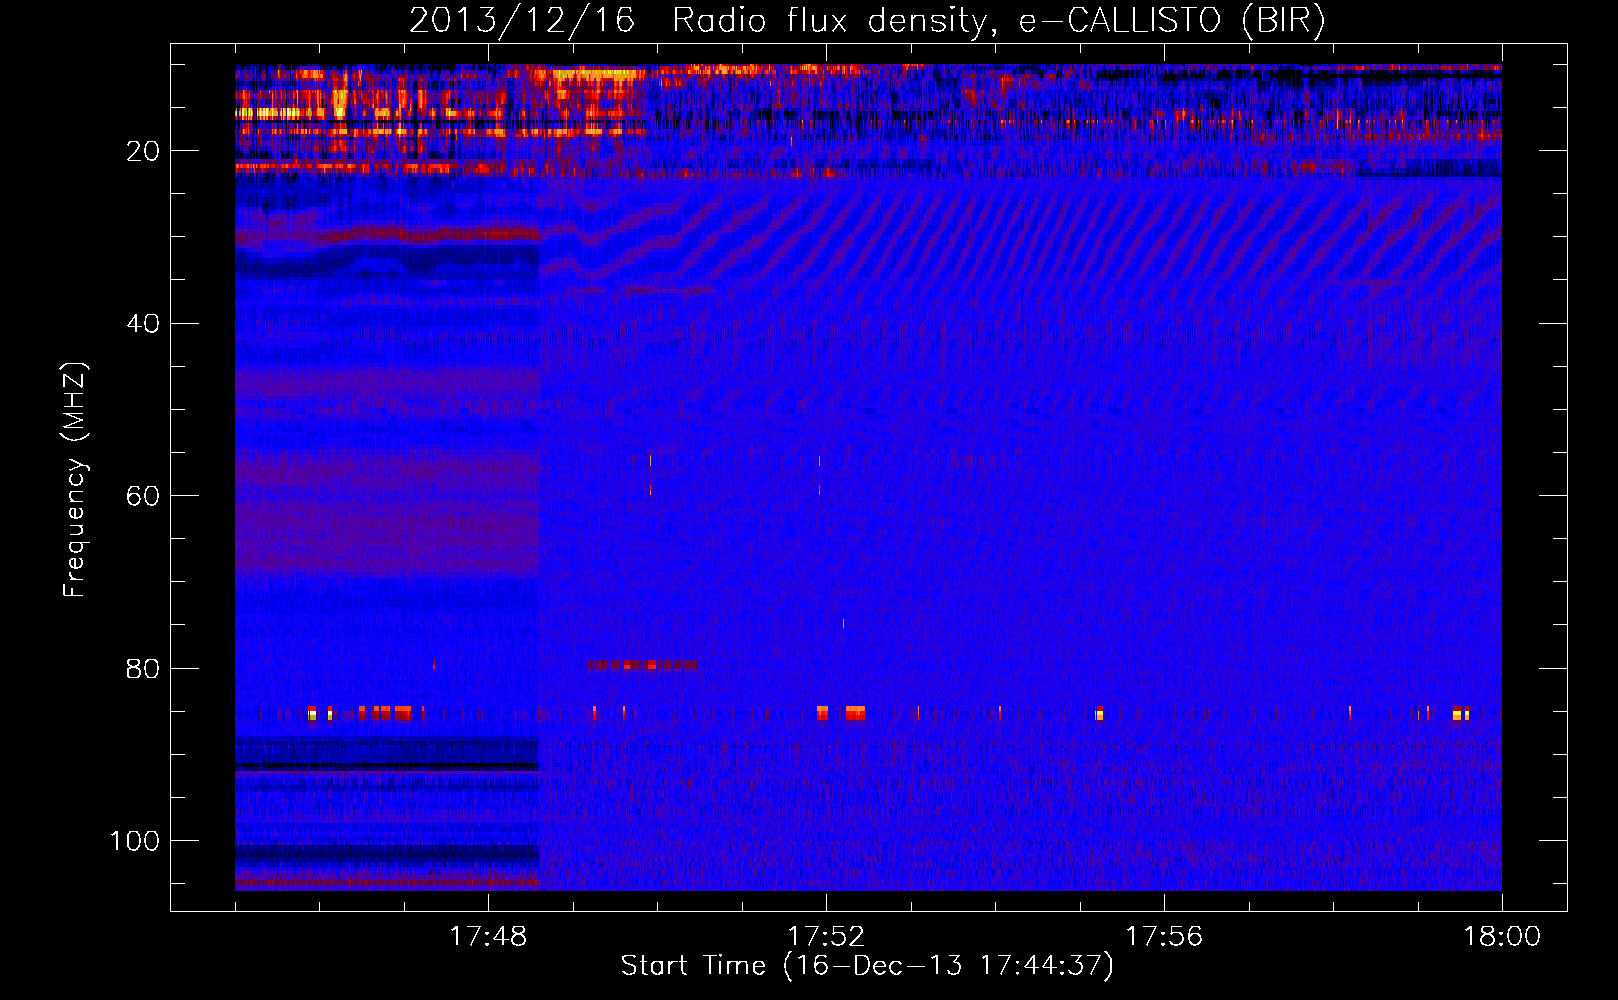
Task: Click the plot title "Radio flux density, e-CALLISTO (BIR)"
Action: click(999, 21)
